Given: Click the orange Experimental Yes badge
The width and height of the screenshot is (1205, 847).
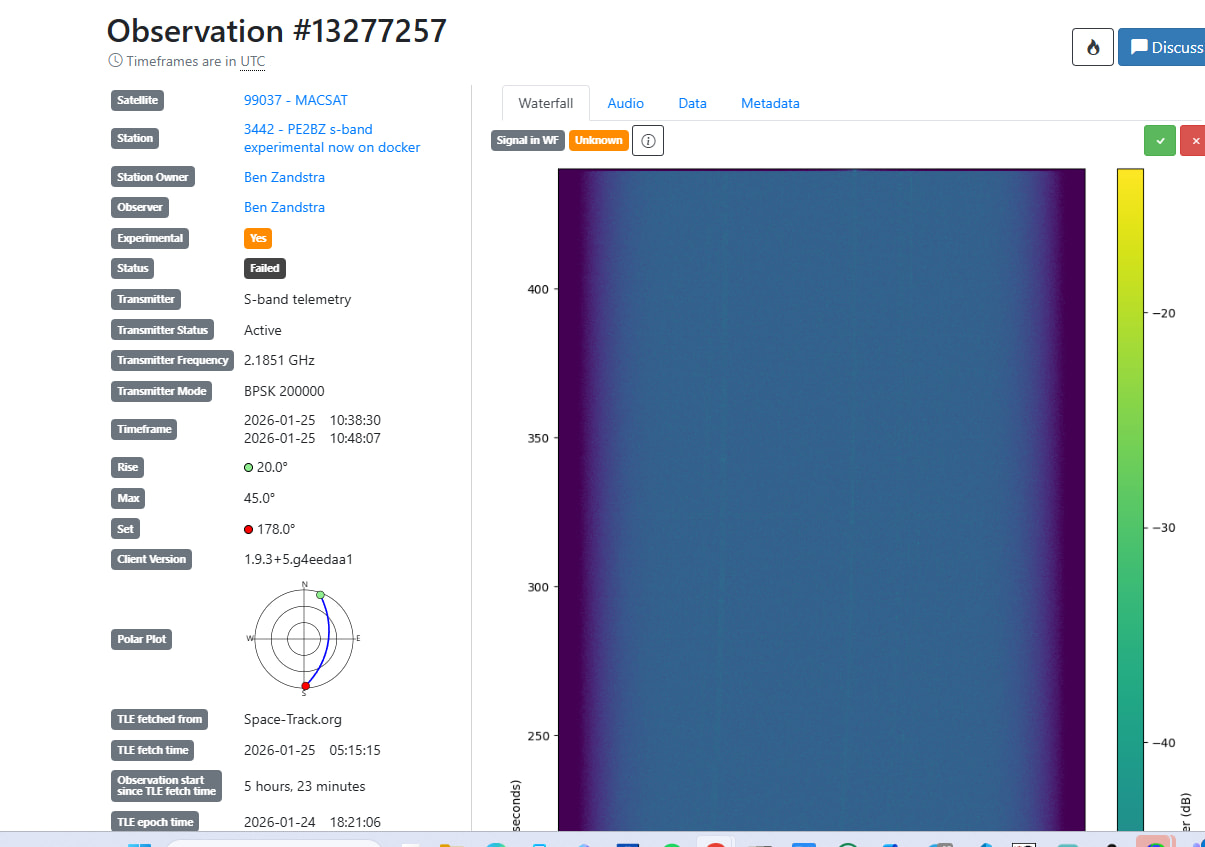Looking at the screenshot, I should pos(258,238).
